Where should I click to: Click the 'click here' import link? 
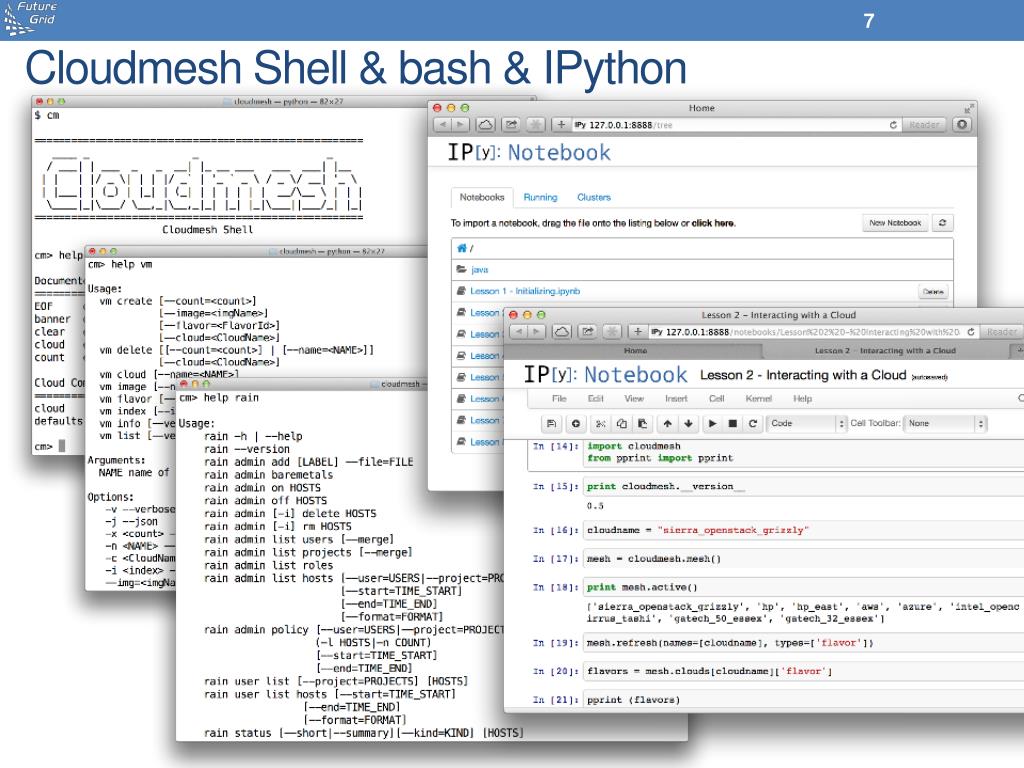tap(712, 223)
